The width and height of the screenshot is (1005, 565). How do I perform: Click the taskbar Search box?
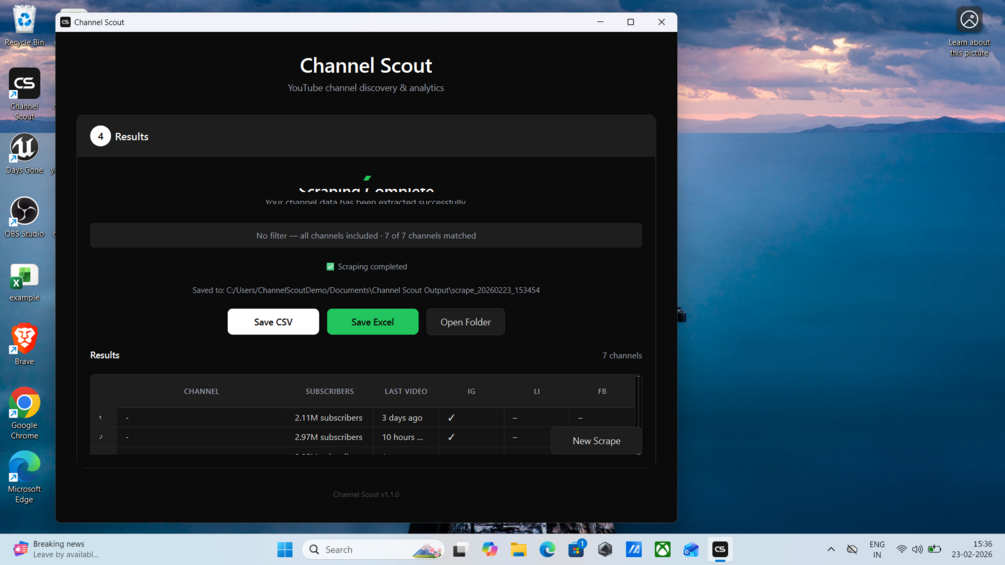373,550
